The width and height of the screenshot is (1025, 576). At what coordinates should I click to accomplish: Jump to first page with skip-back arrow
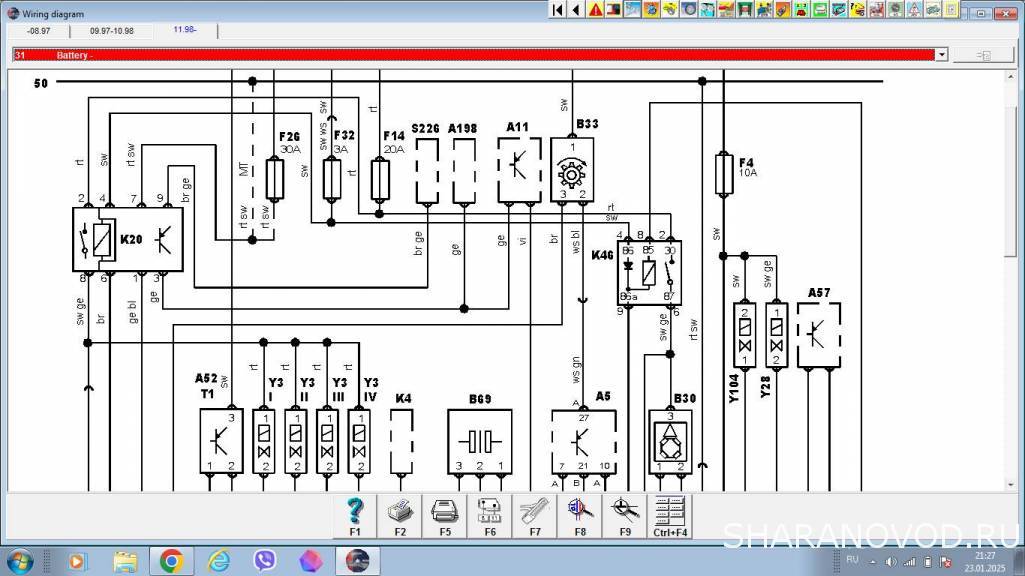pyautogui.click(x=558, y=10)
